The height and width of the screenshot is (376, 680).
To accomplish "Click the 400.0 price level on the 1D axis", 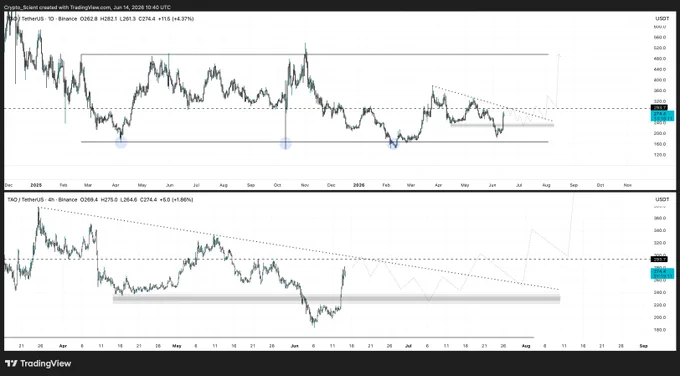I will 659,80.
